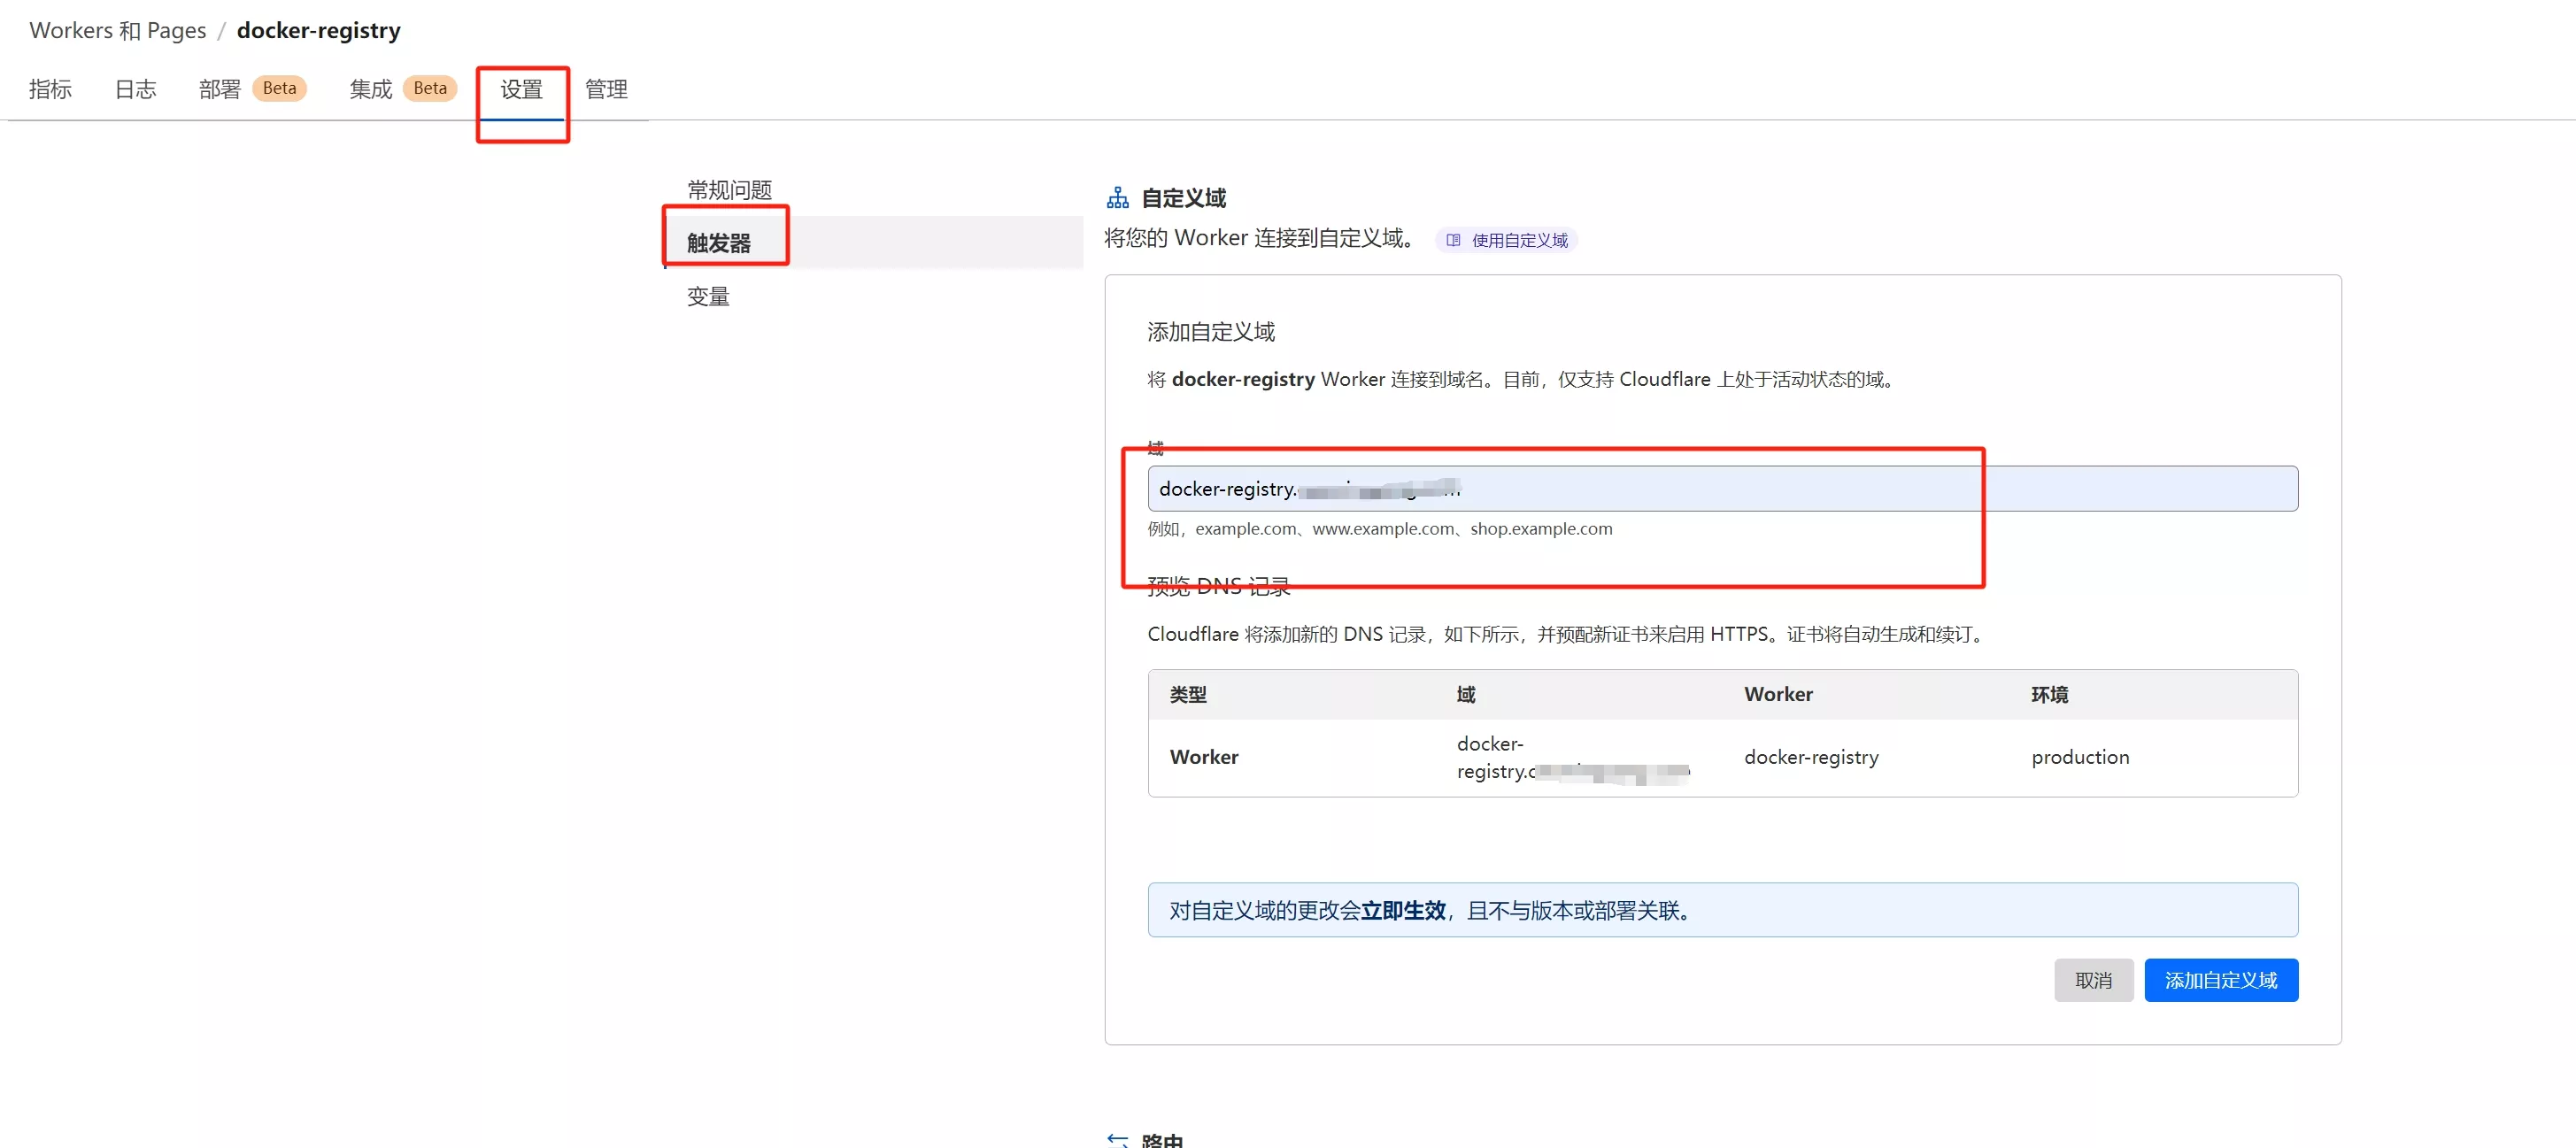Open 变量 in the settings sidebar
Viewport: 2576px width, 1148px height.
[708, 296]
